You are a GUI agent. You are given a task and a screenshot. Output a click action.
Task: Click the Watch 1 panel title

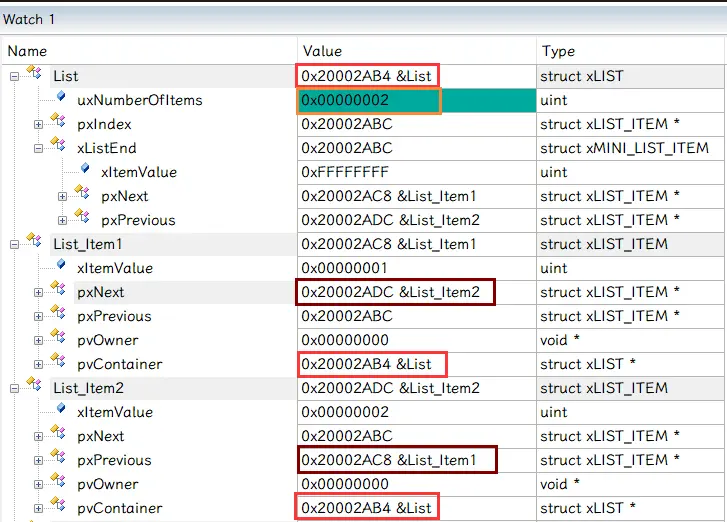pyautogui.click(x=30, y=19)
